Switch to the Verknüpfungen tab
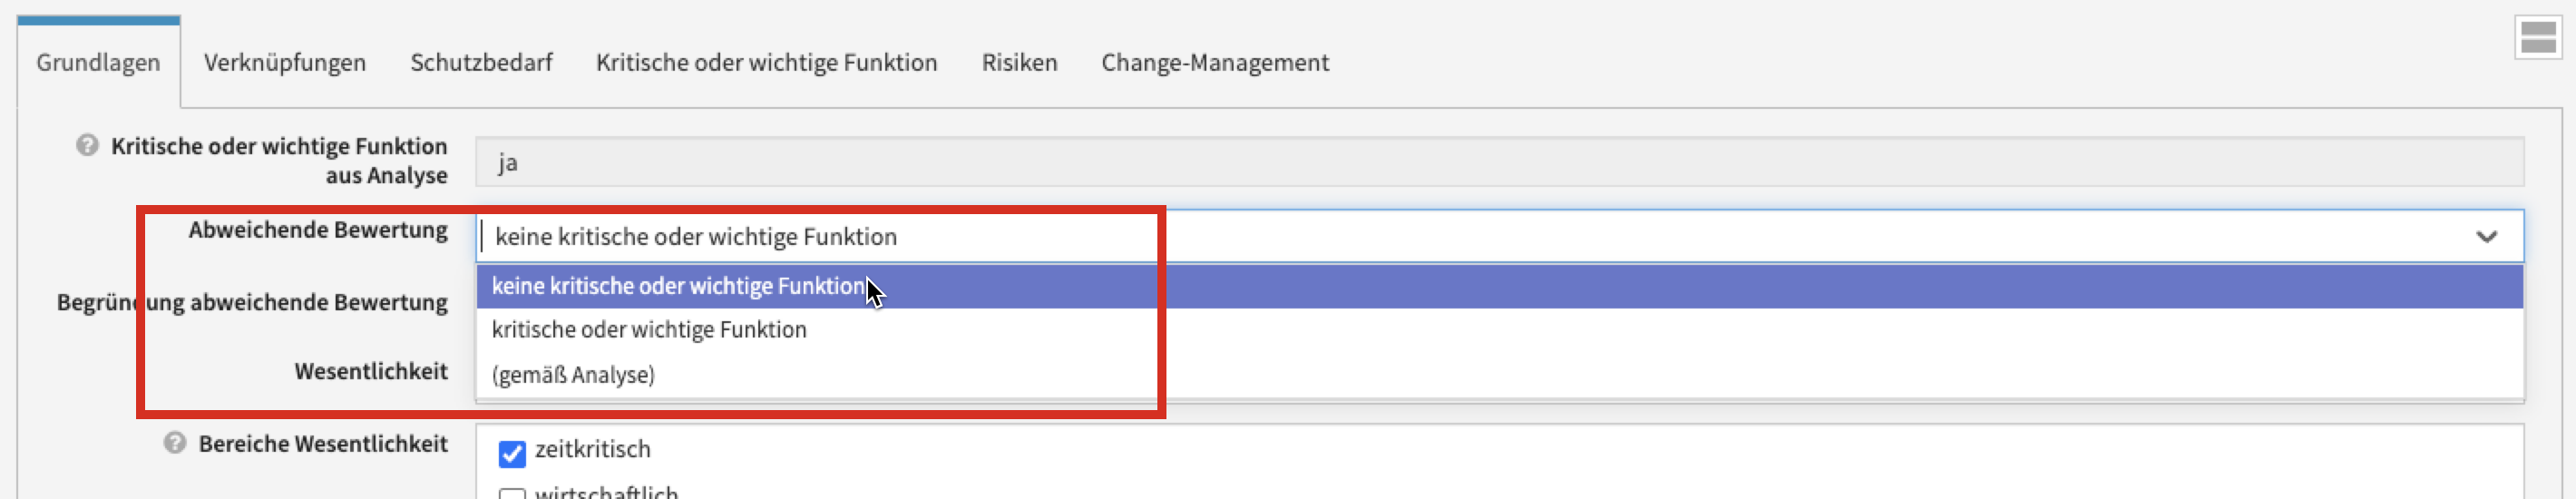Screen dimensions: 2576x499 pos(285,63)
